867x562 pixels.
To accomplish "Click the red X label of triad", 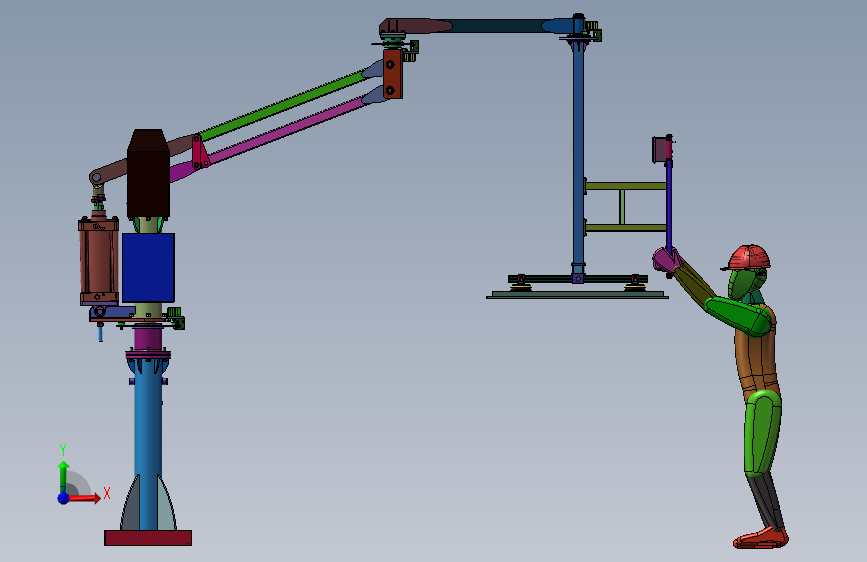I will [107, 493].
